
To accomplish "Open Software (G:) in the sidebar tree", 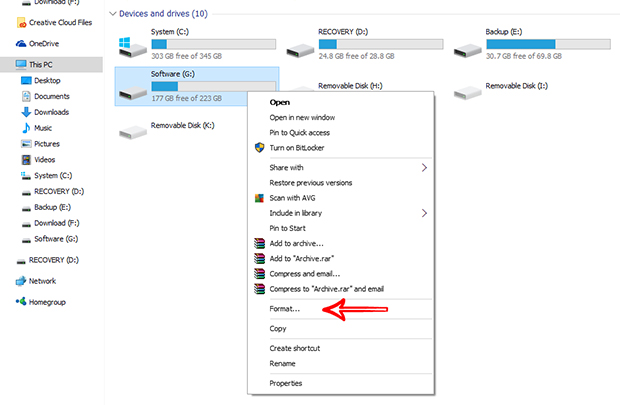I will [x=56, y=239].
